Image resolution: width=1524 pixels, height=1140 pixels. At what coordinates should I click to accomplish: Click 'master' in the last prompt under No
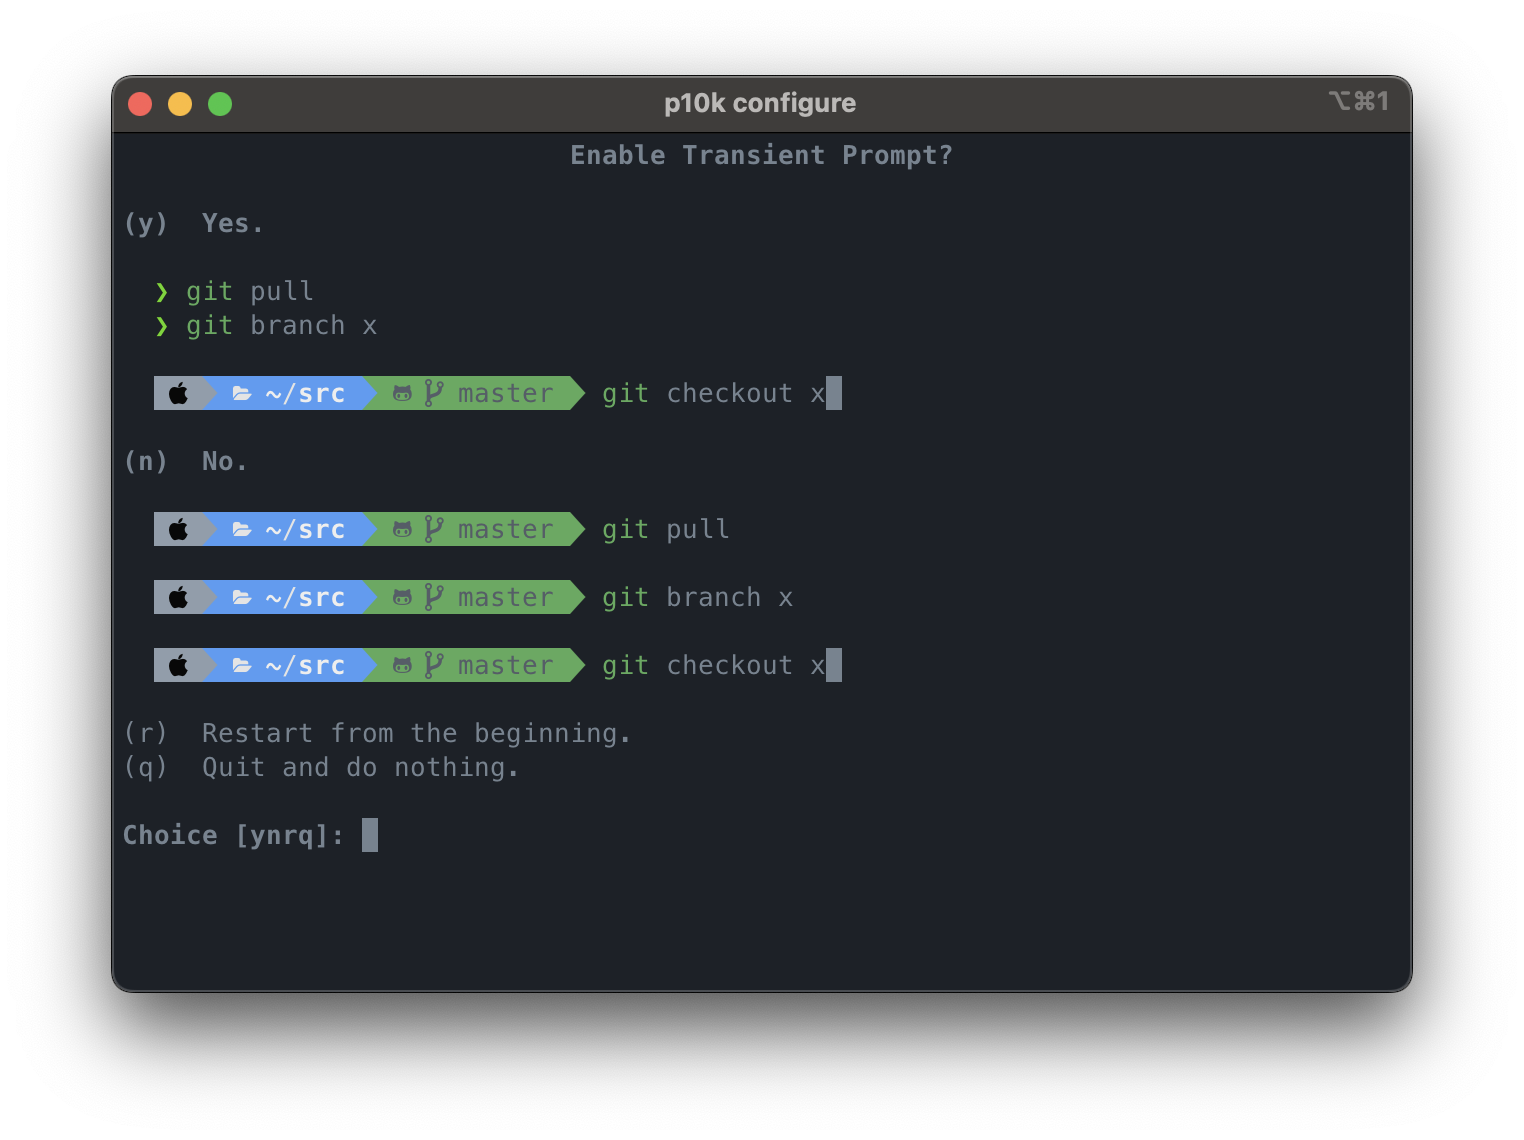(x=506, y=666)
